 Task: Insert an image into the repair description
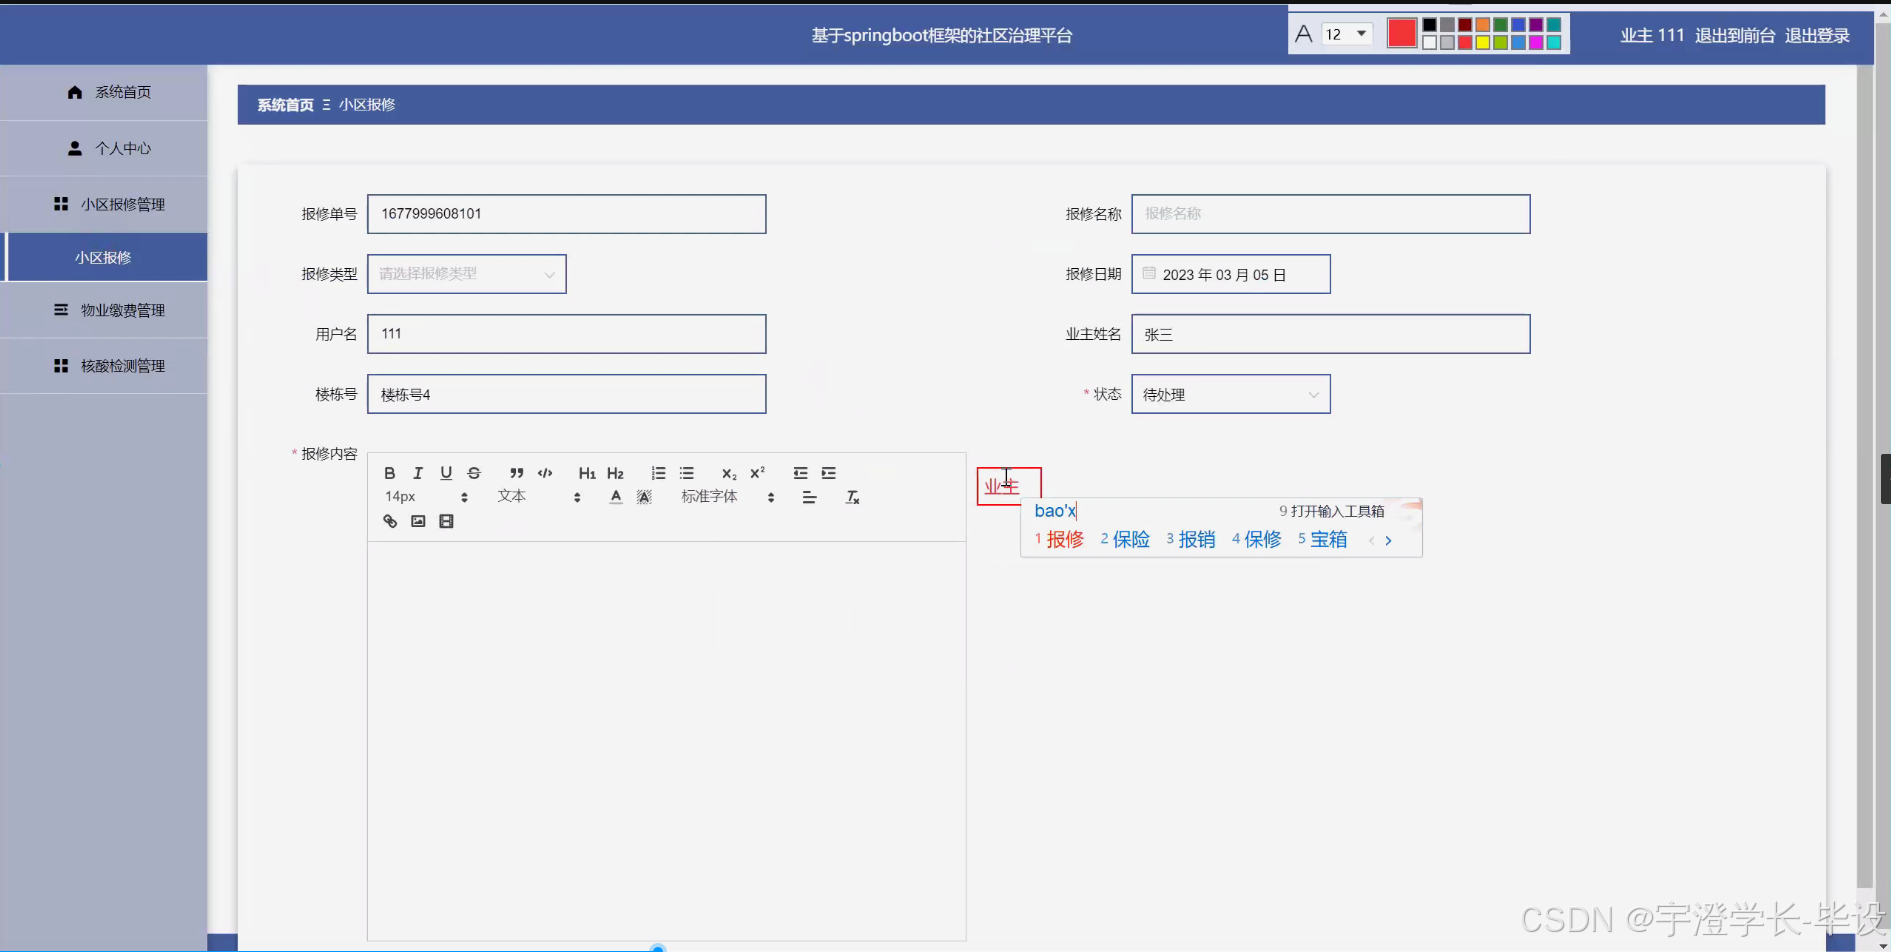click(x=418, y=521)
